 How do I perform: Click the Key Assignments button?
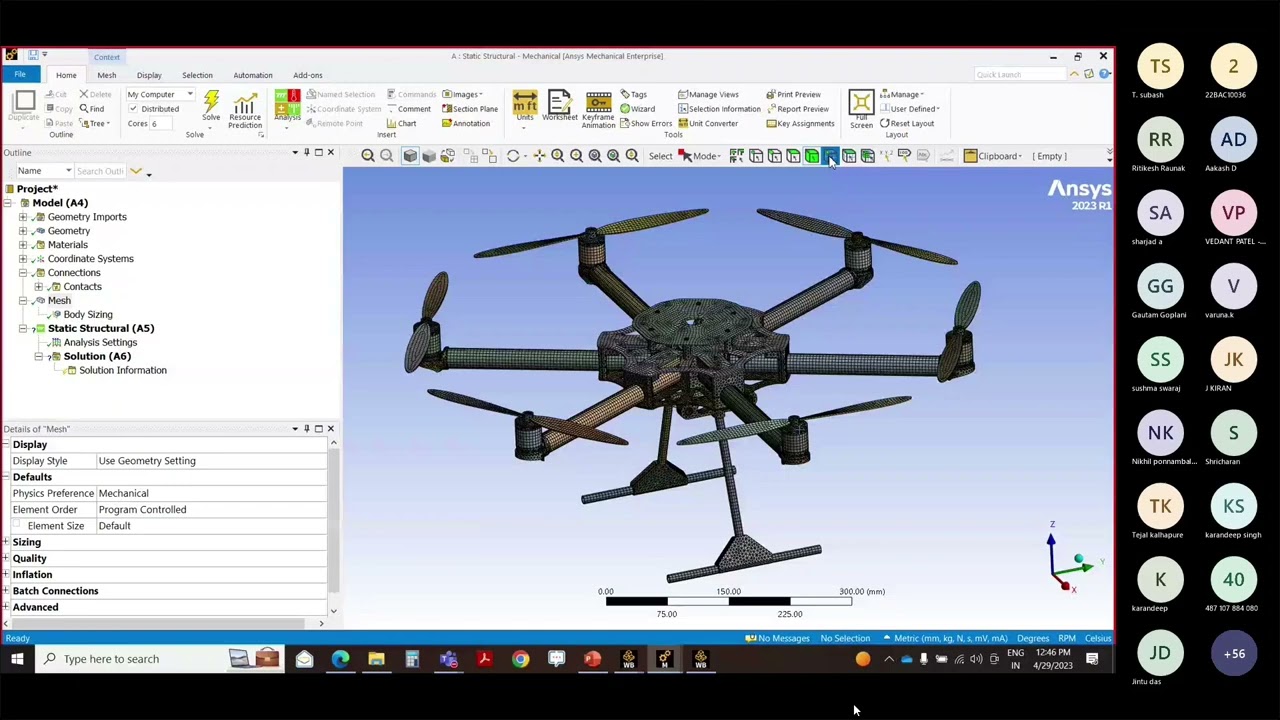(x=800, y=124)
